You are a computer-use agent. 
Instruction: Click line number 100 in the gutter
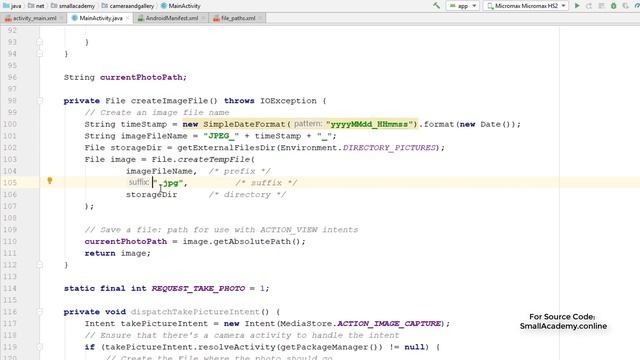tap(9, 124)
